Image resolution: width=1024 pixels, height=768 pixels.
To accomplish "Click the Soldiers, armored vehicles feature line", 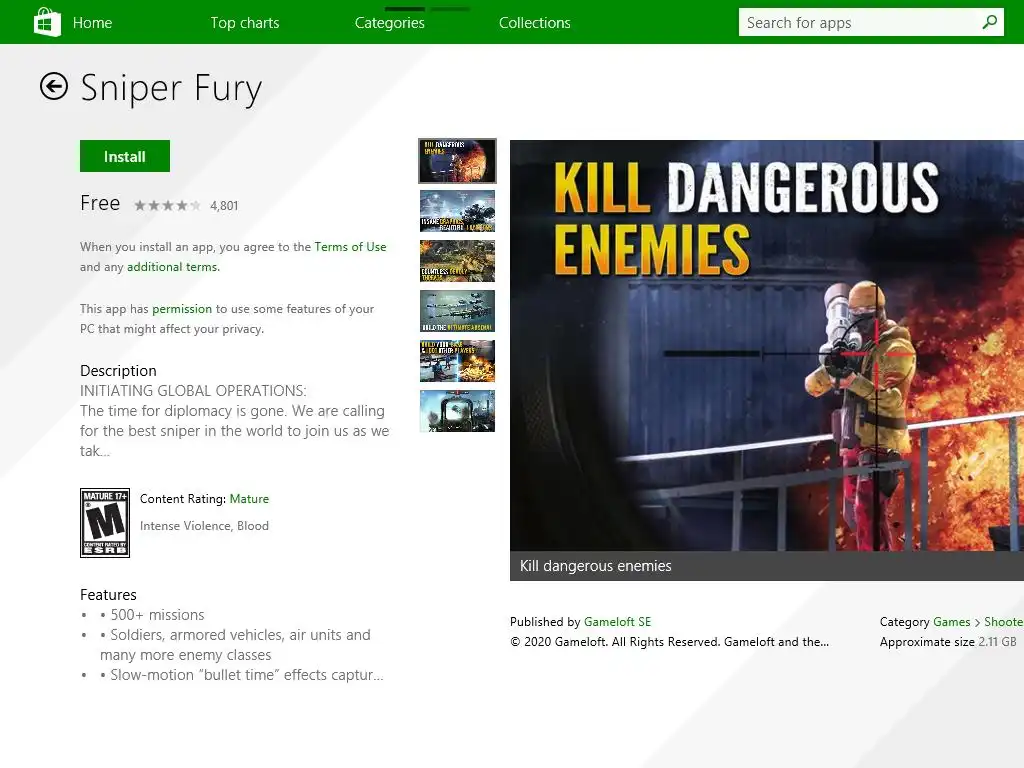I will click(235, 645).
